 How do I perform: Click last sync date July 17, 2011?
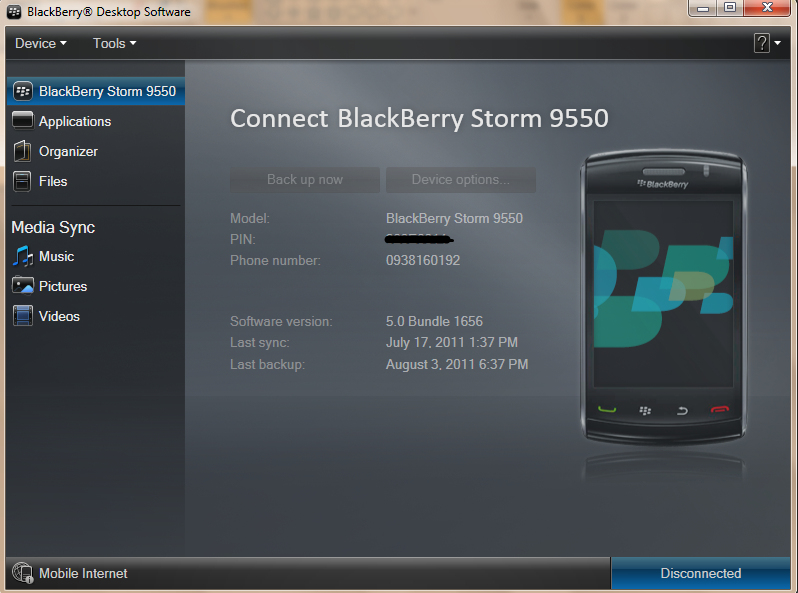pyautogui.click(x=451, y=342)
